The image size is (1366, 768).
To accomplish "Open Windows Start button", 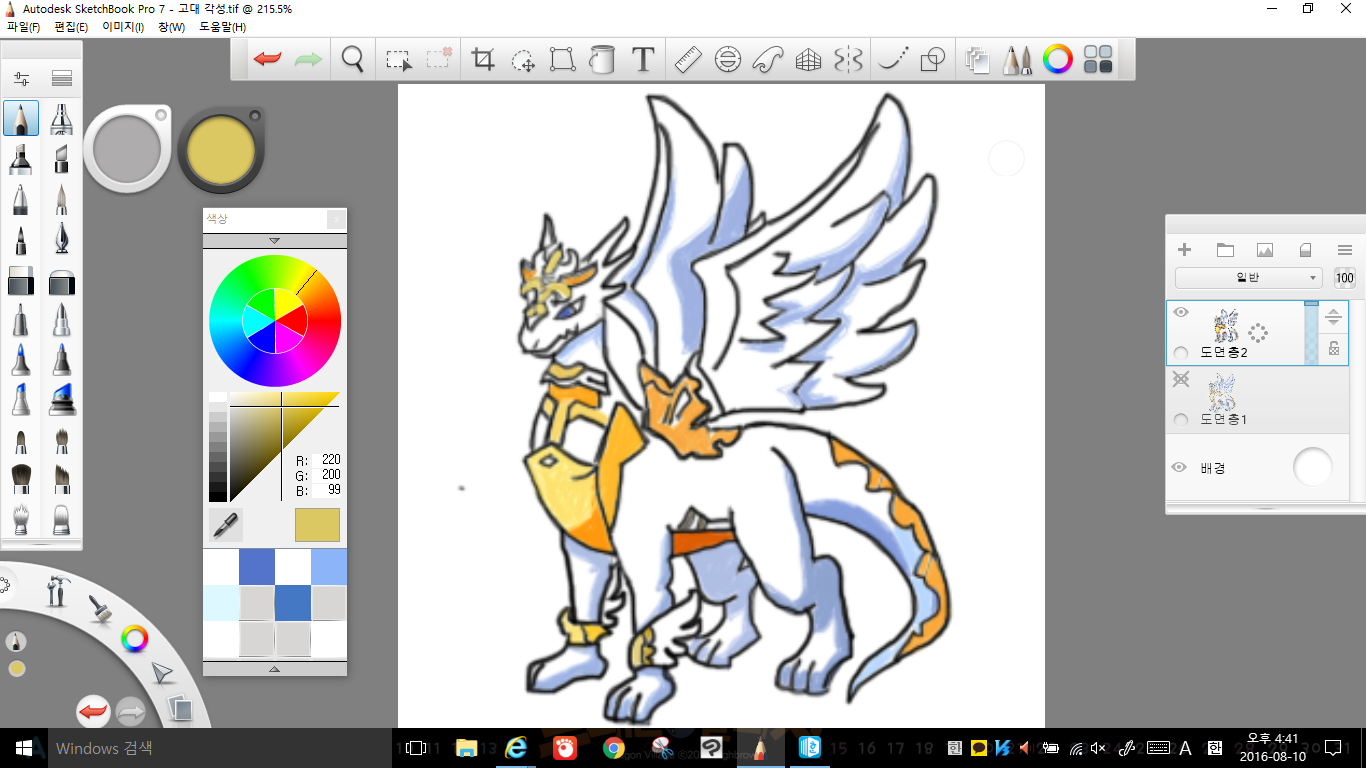I will pos(22,748).
